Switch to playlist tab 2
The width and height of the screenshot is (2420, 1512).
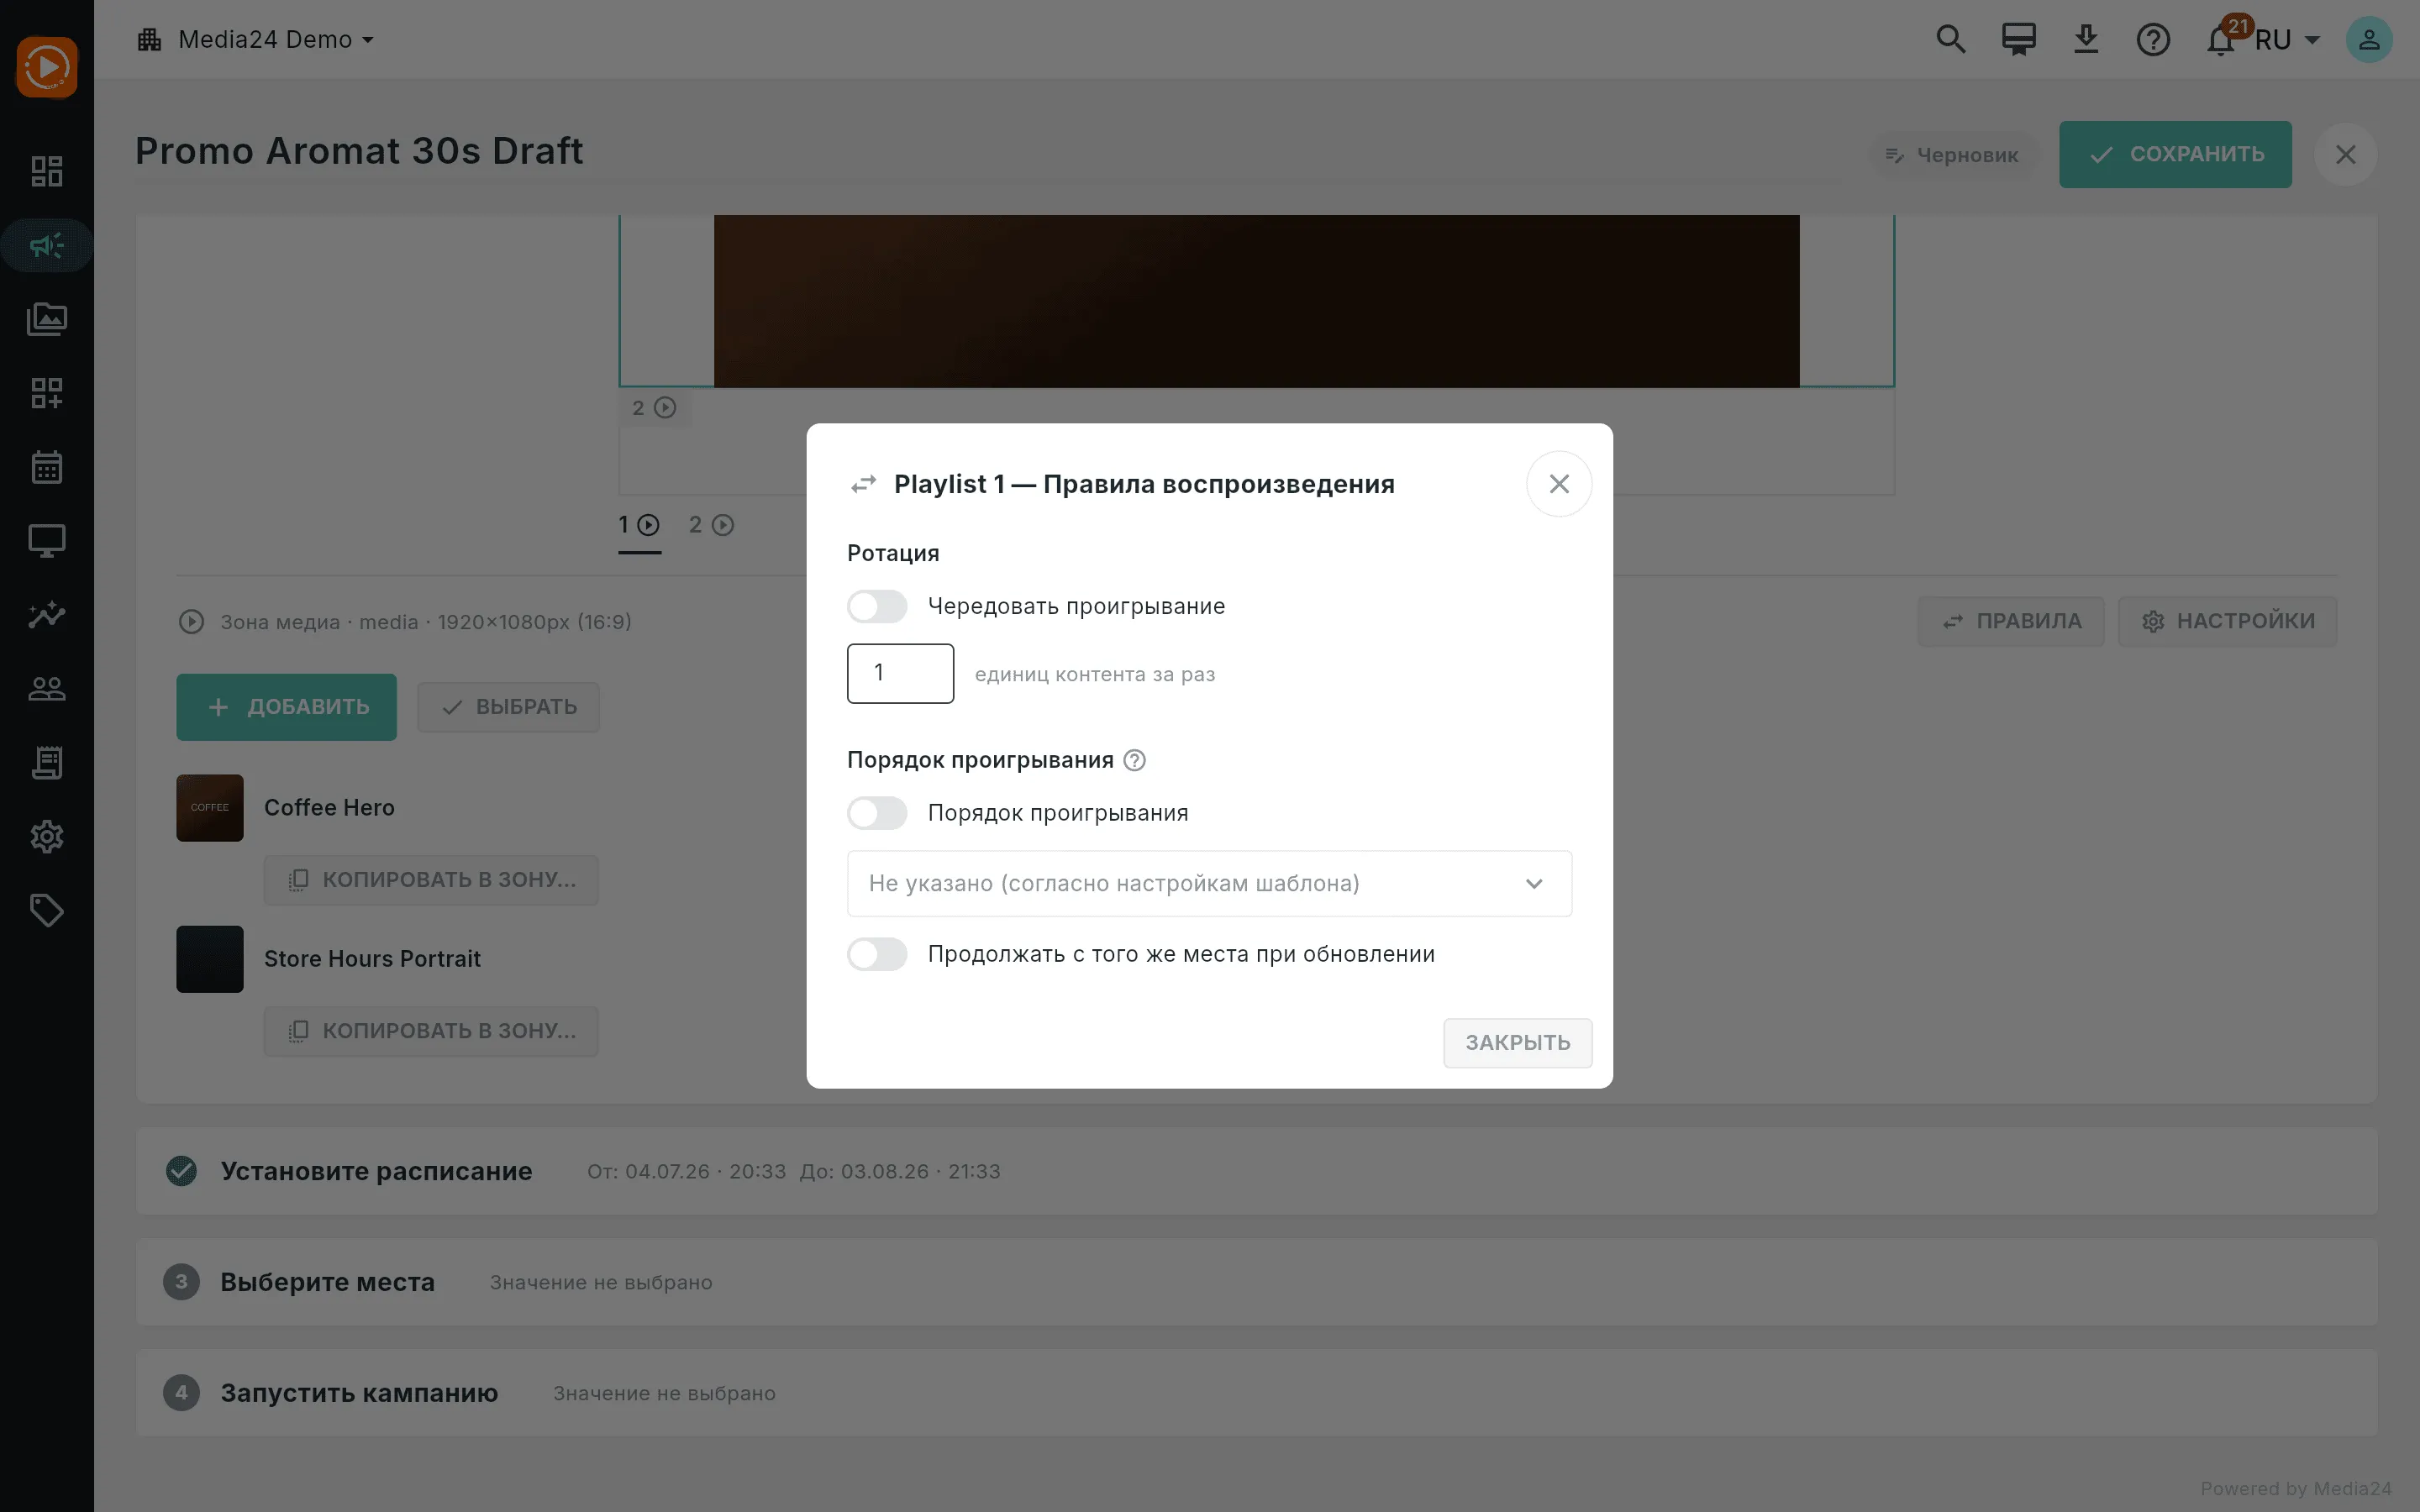pyautogui.click(x=711, y=525)
